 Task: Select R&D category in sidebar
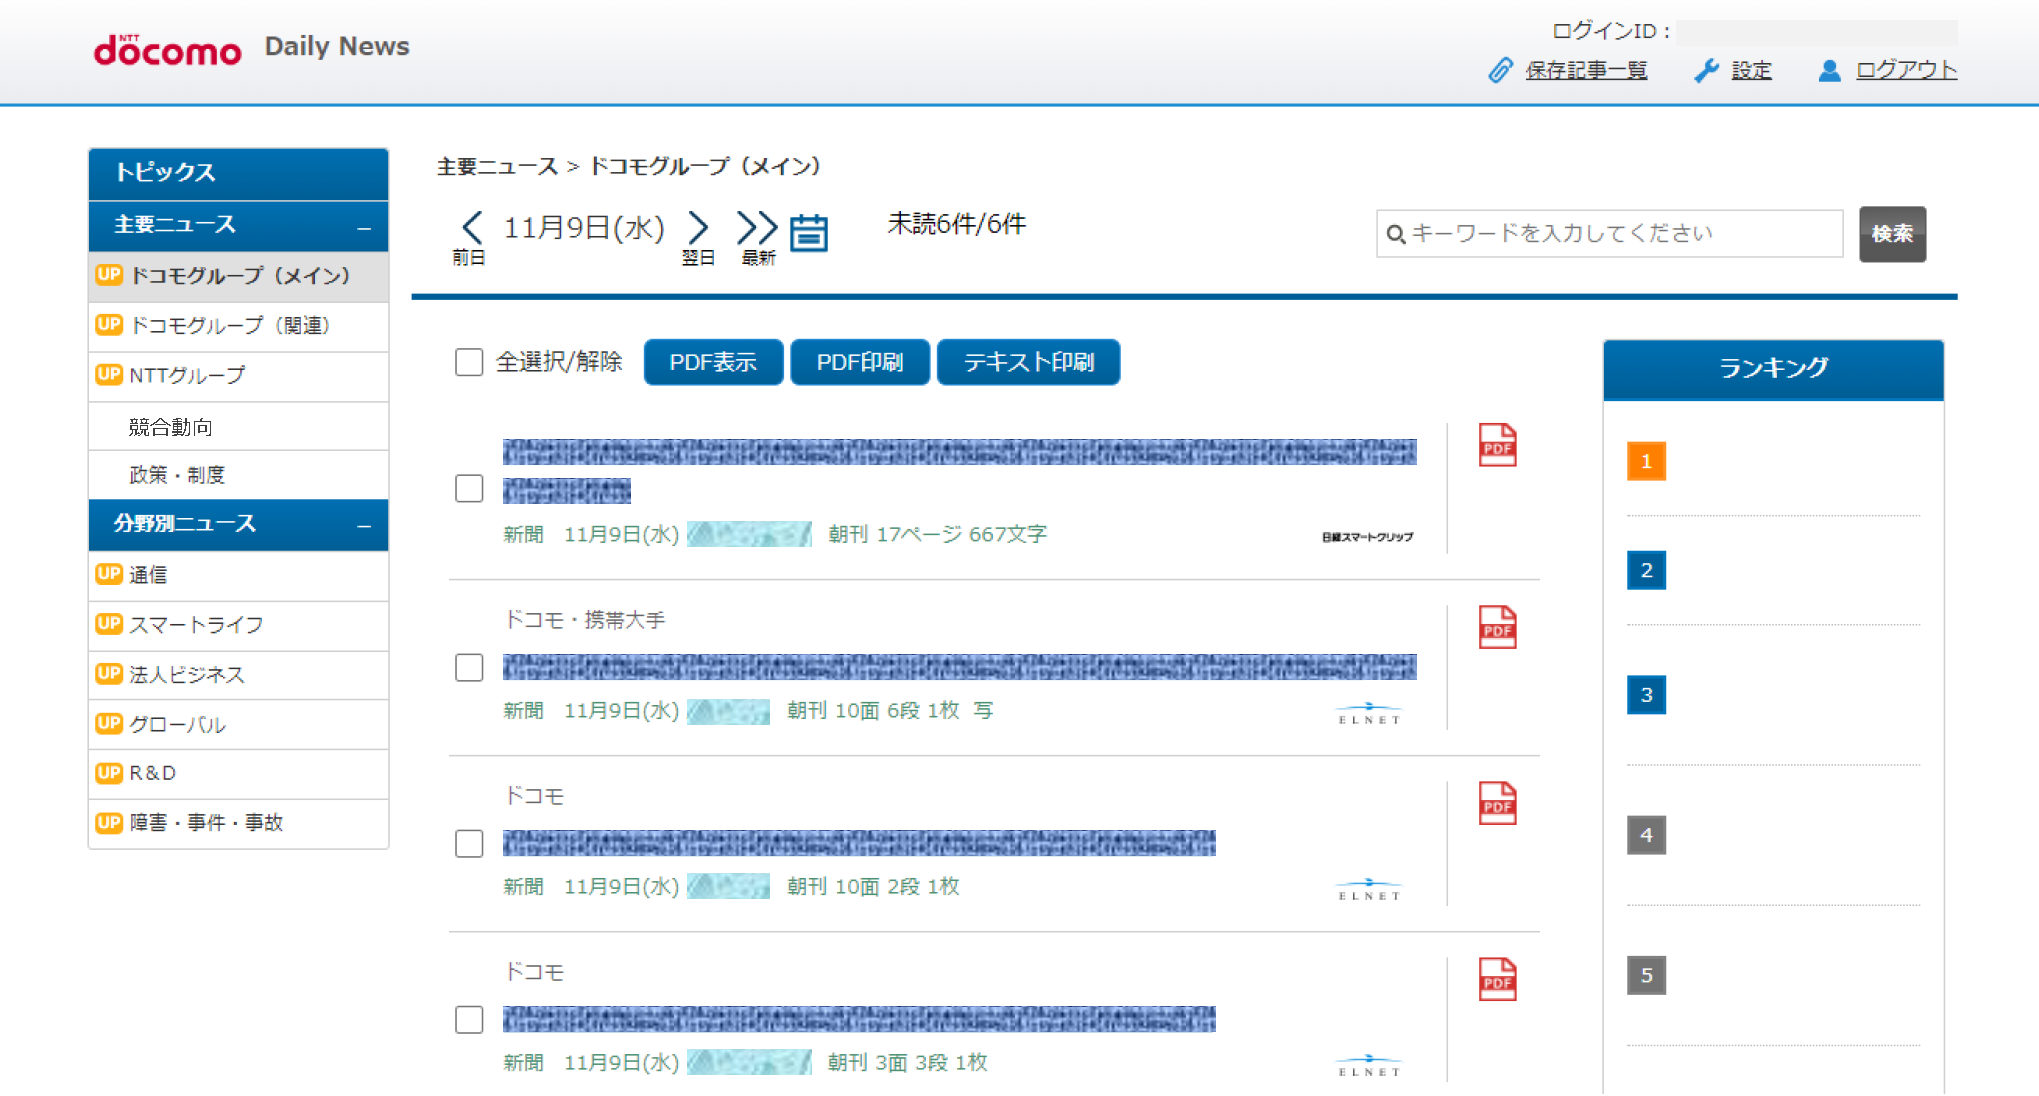[x=238, y=773]
